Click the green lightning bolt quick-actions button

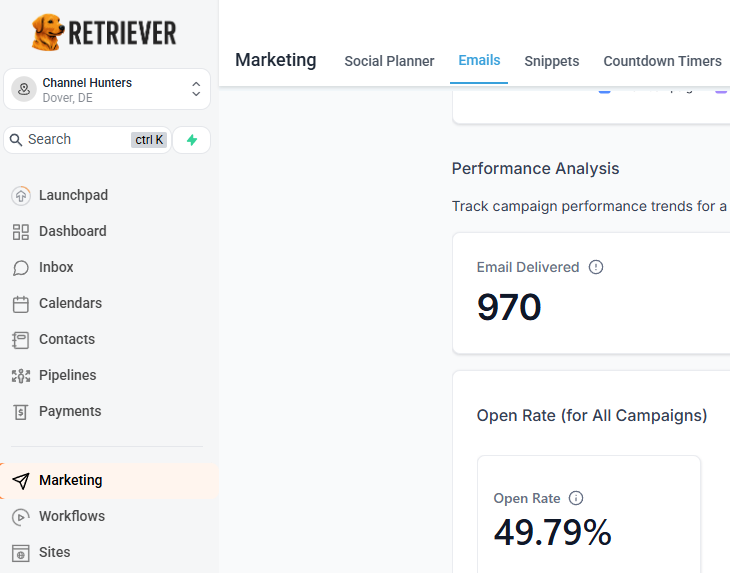point(192,140)
